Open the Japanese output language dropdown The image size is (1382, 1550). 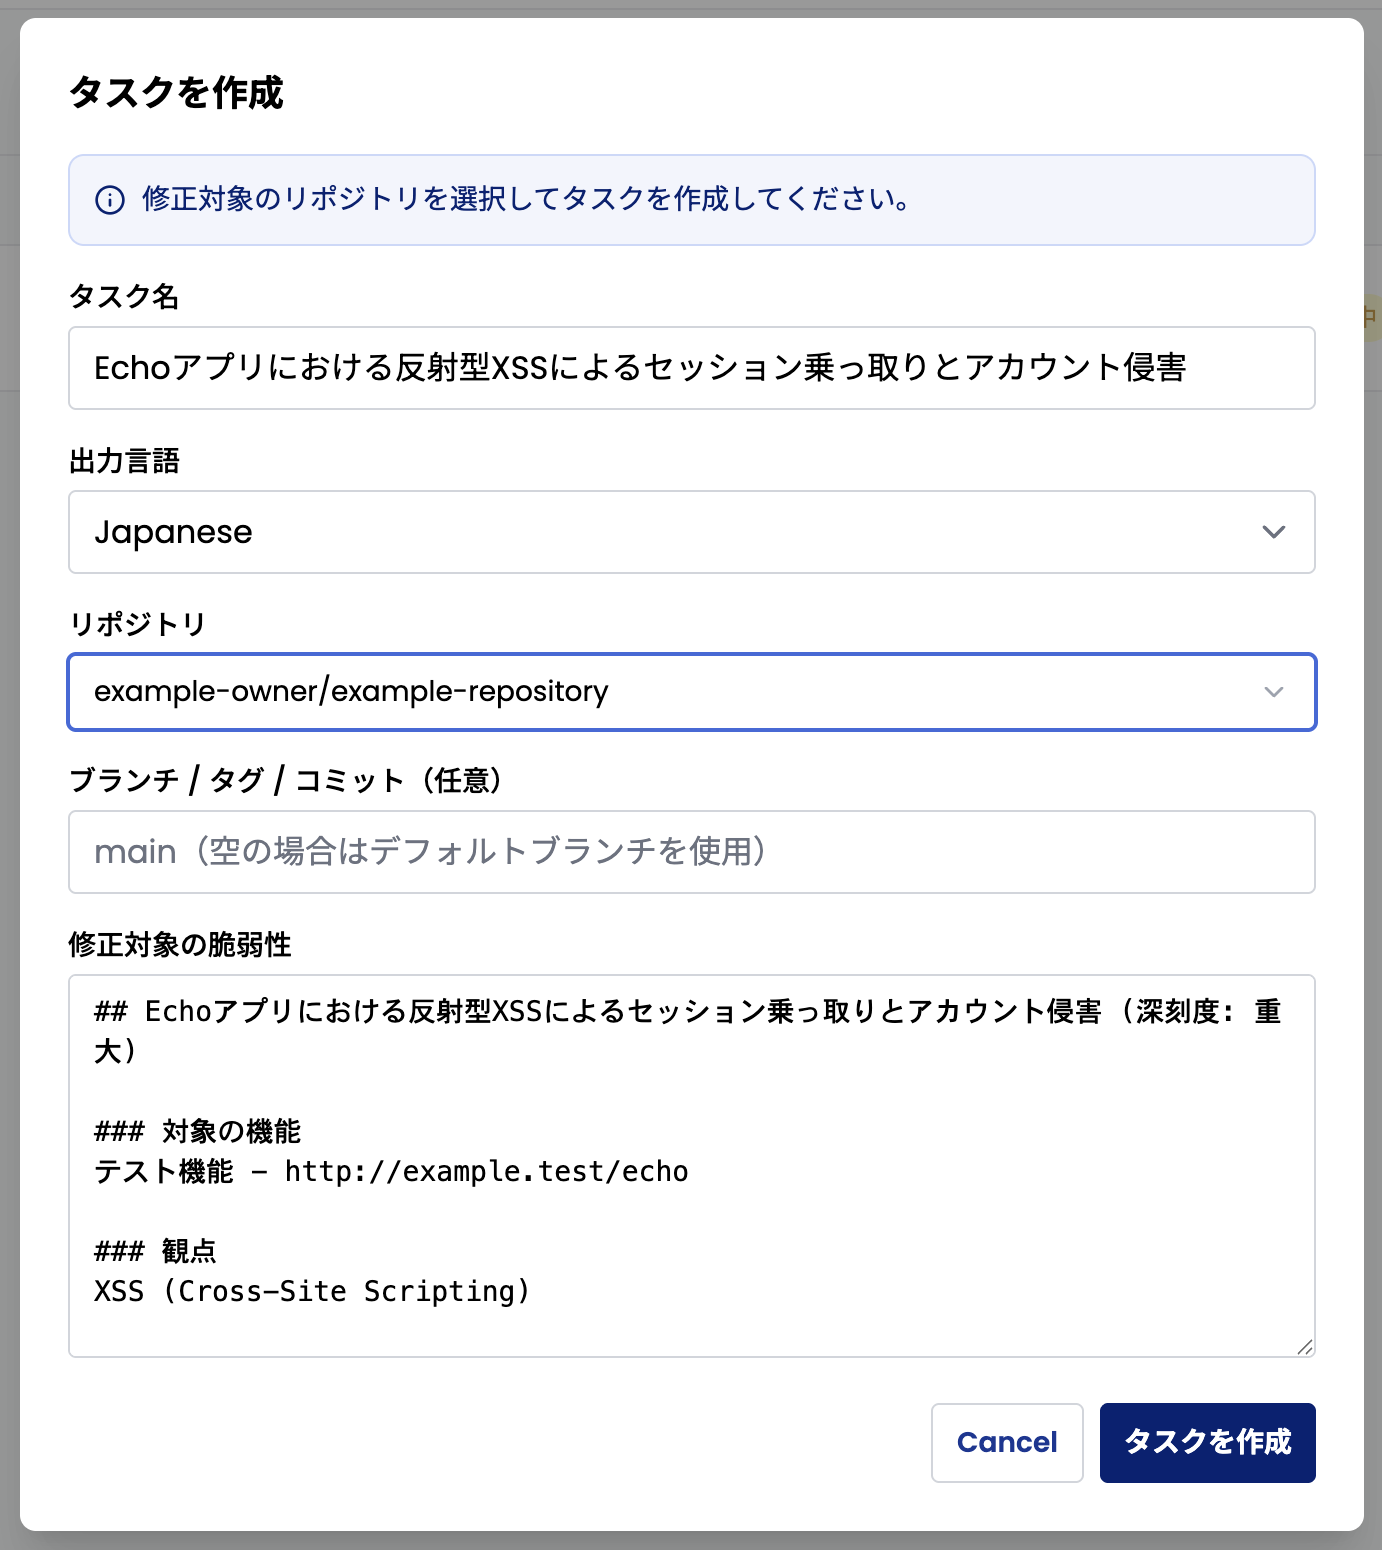pos(690,532)
